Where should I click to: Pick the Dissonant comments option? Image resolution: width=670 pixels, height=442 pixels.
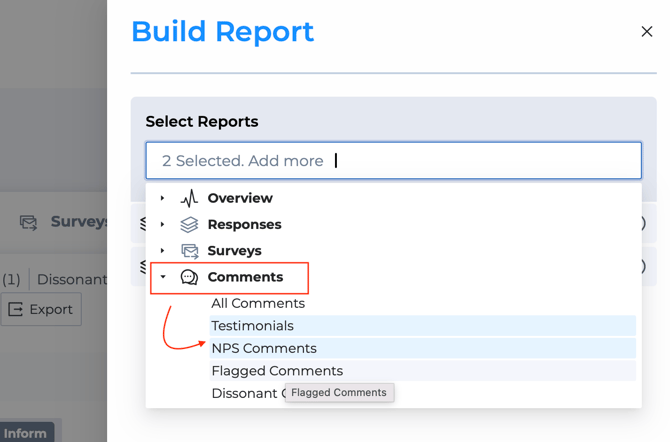click(x=243, y=394)
